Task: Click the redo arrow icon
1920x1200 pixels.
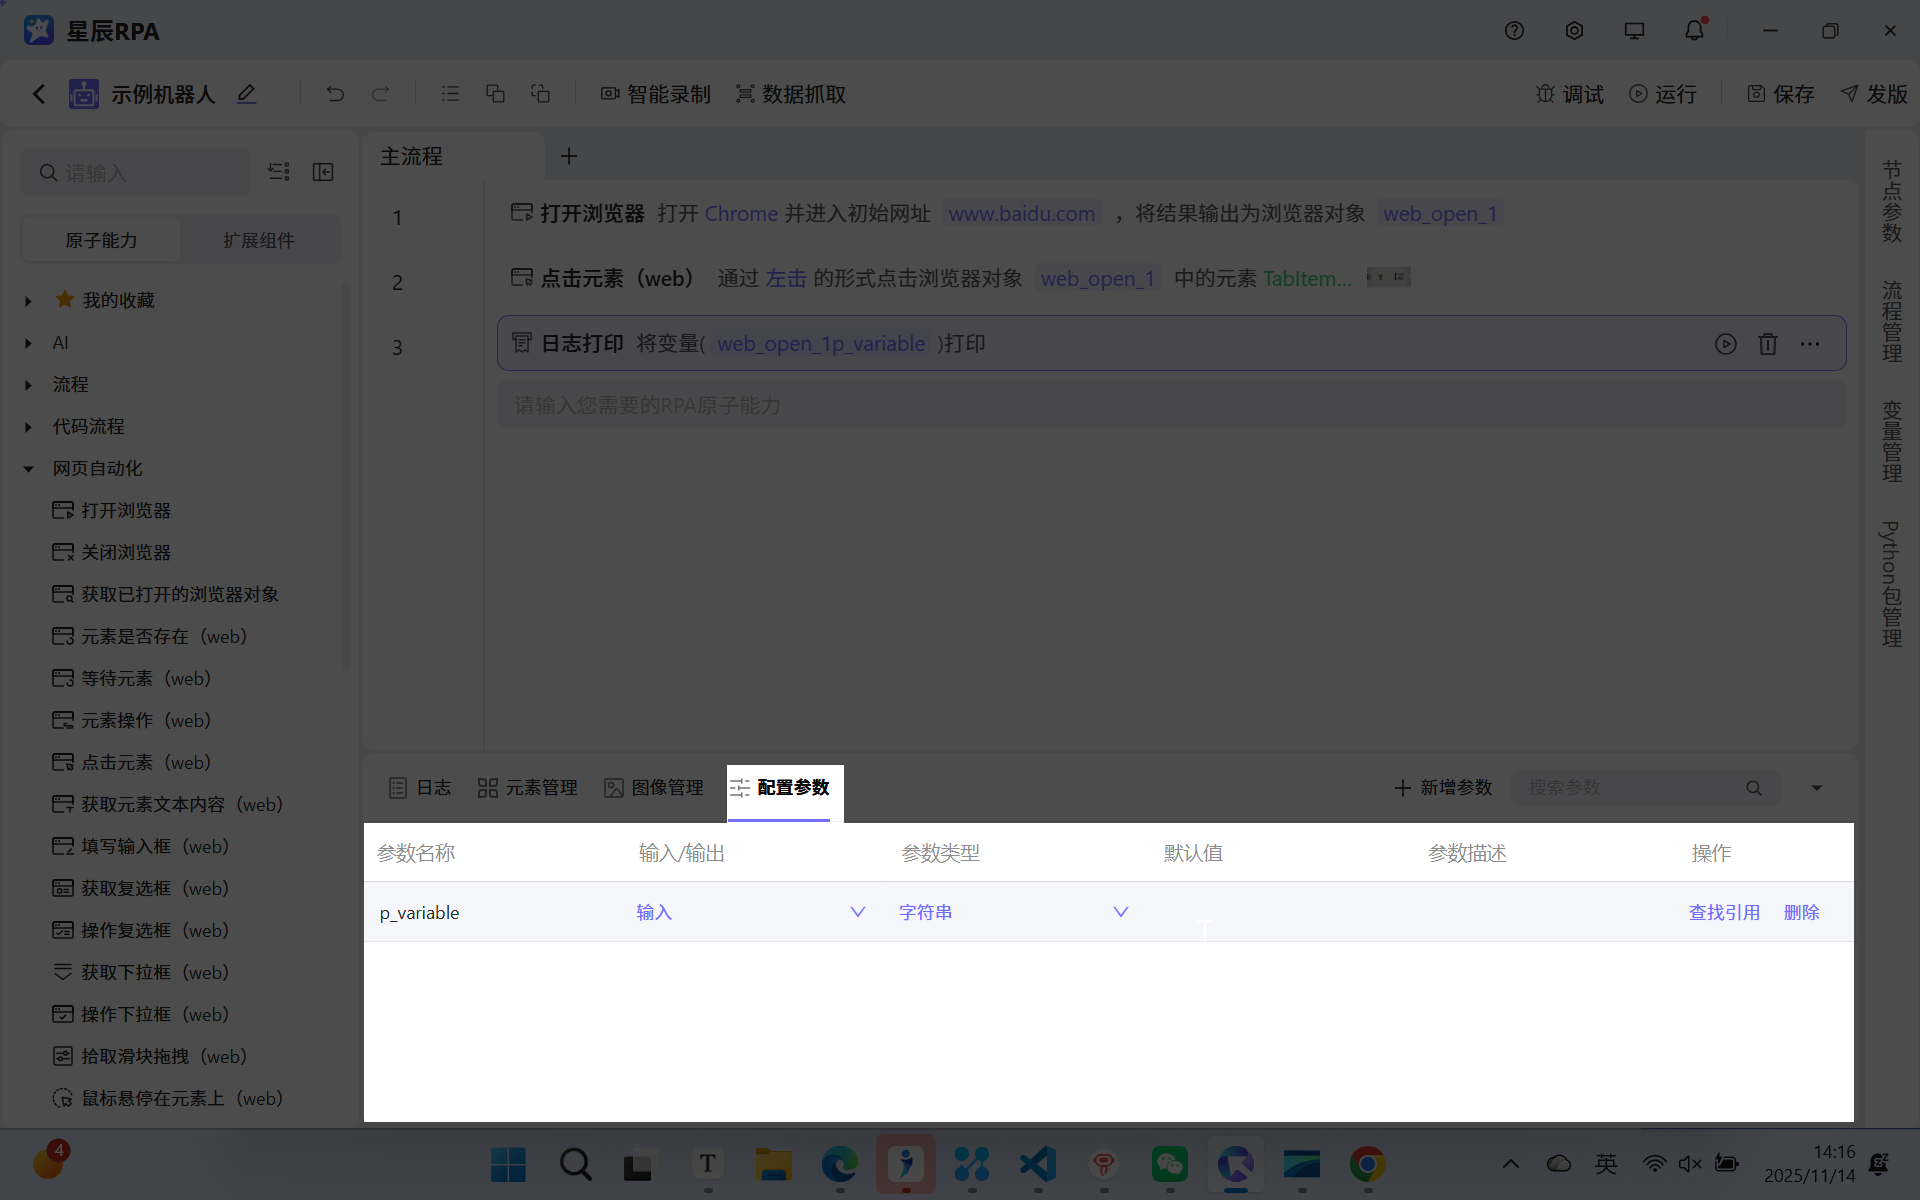Action: coord(381,93)
